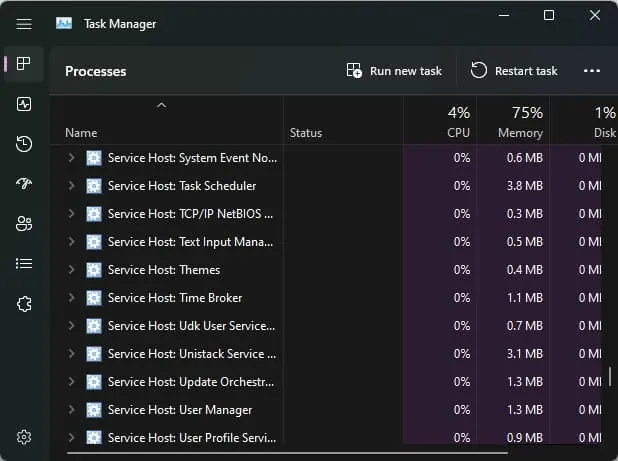Image resolution: width=618 pixels, height=461 pixels.
Task: Expand Service Host: Text Input Mana... row
Action: [x=71, y=242]
